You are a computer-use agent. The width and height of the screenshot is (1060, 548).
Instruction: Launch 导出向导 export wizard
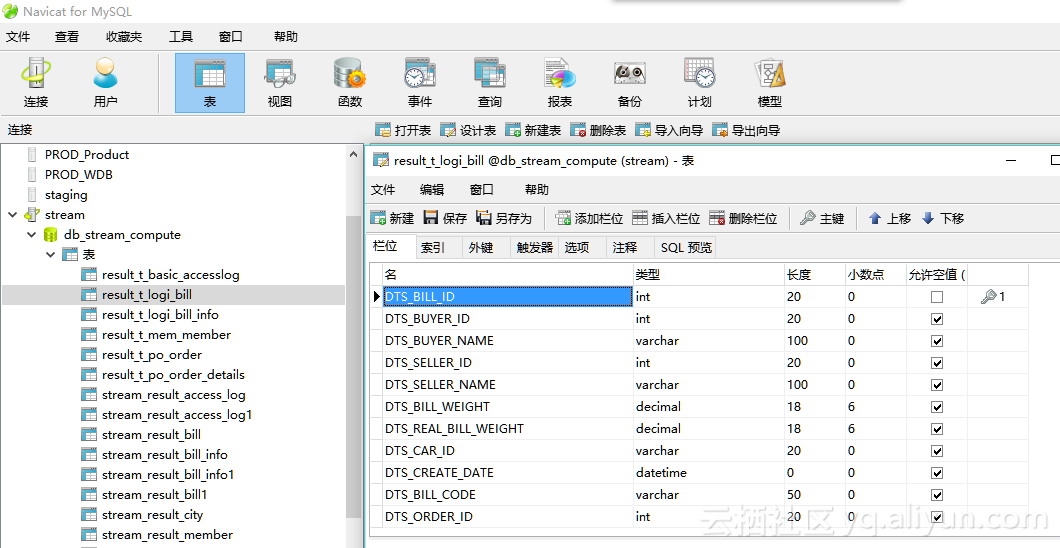[746, 130]
